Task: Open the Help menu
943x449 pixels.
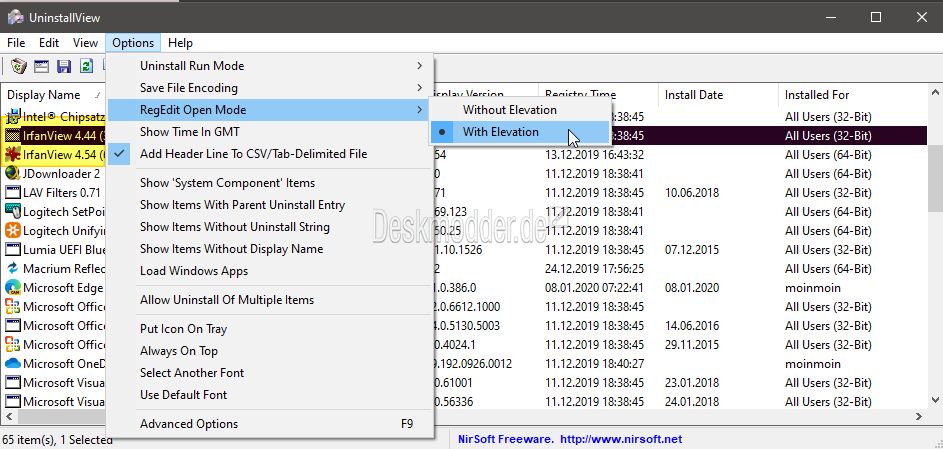Action: coord(180,43)
